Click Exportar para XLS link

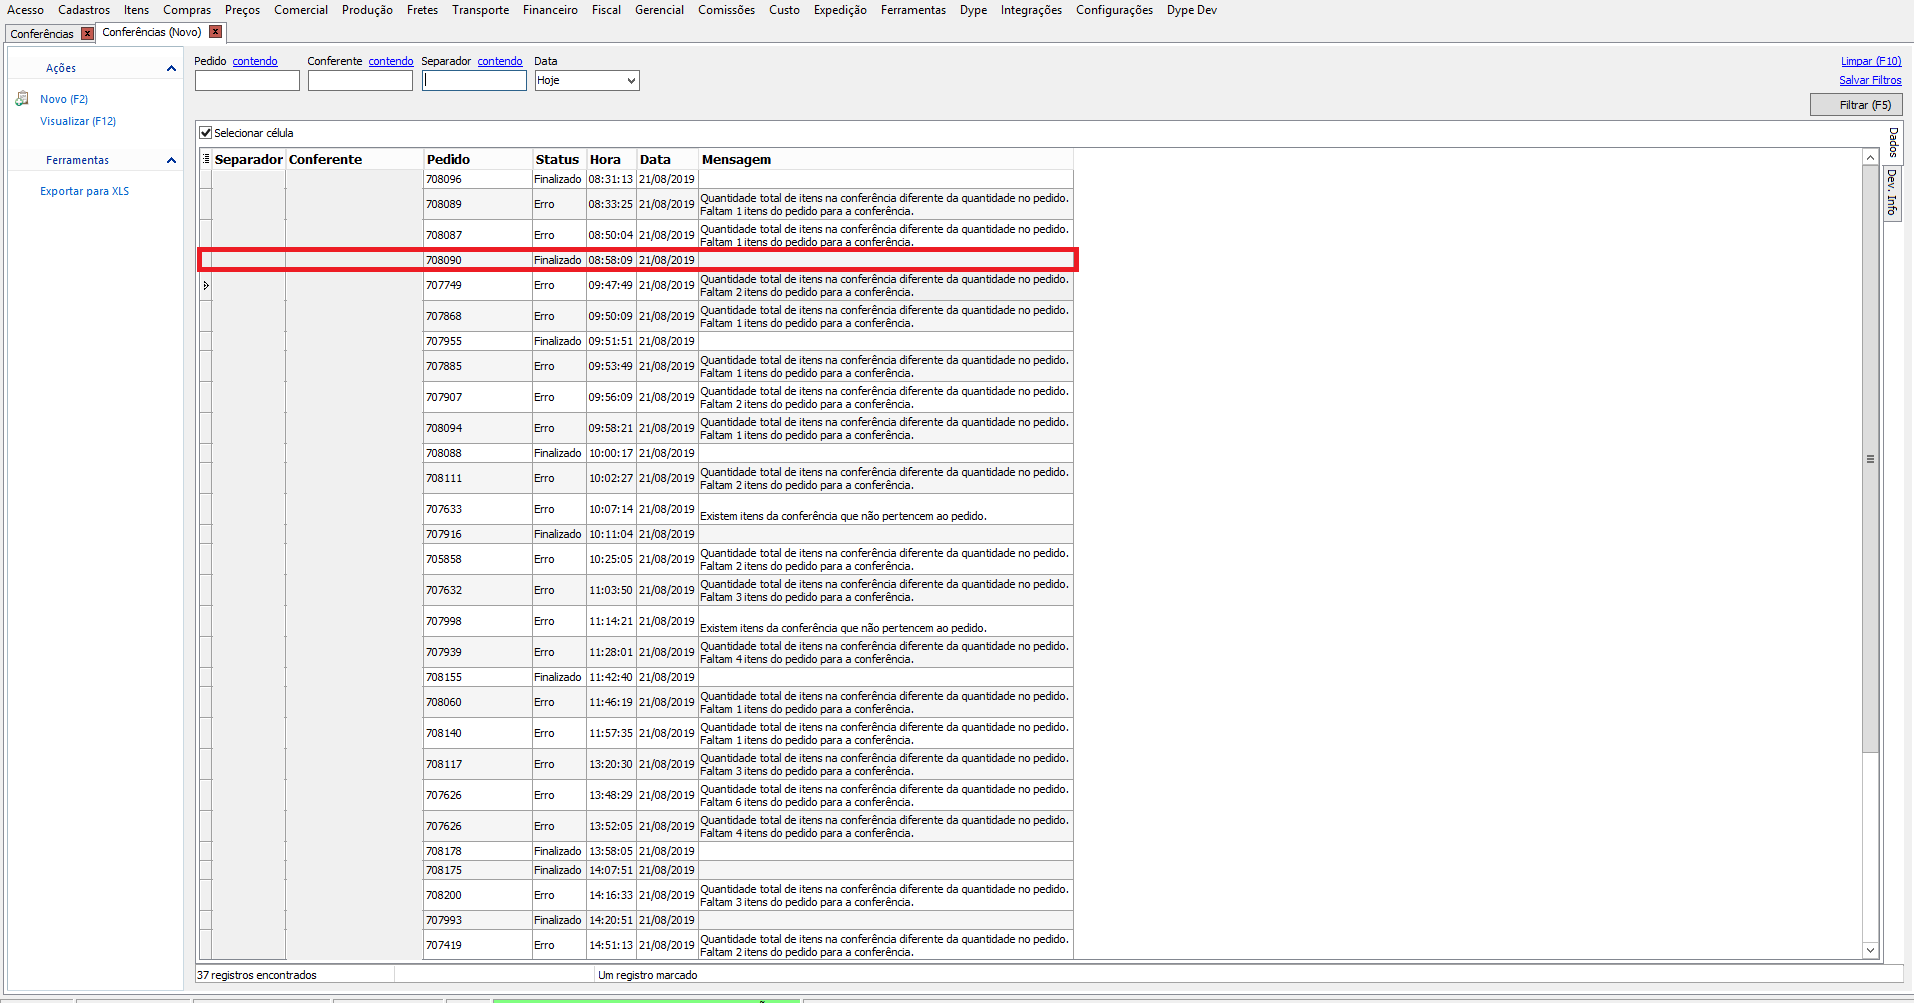(x=84, y=191)
